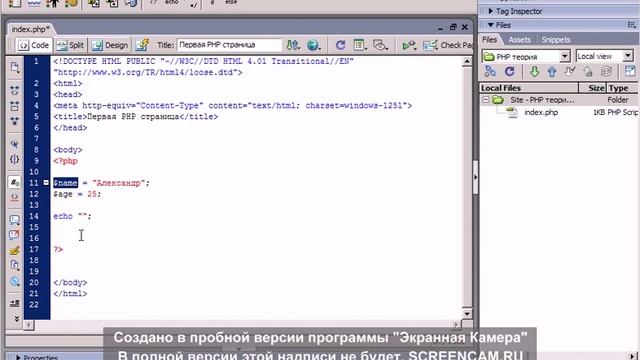Toggle Highlight Invalid HTML icon
This screenshot has height=360, width=640.
pyautogui.click(x=15, y=198)
